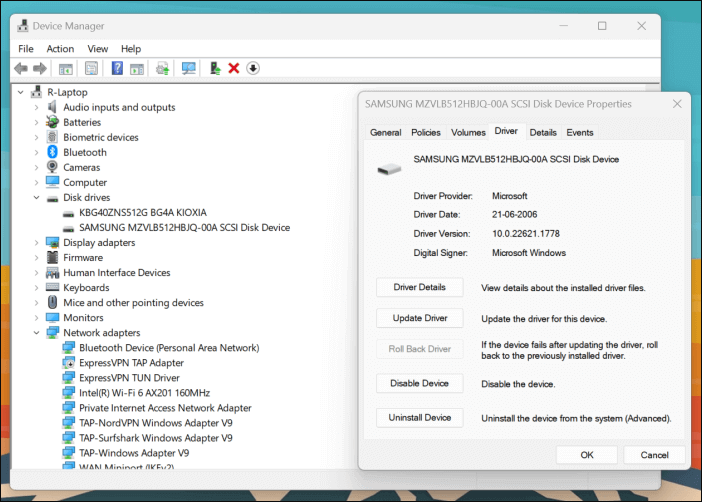Click the Disable device down-arrow toolbar icon
This screenshot has height=502, width=702.
pyautogui.click(x=253, y=68)
